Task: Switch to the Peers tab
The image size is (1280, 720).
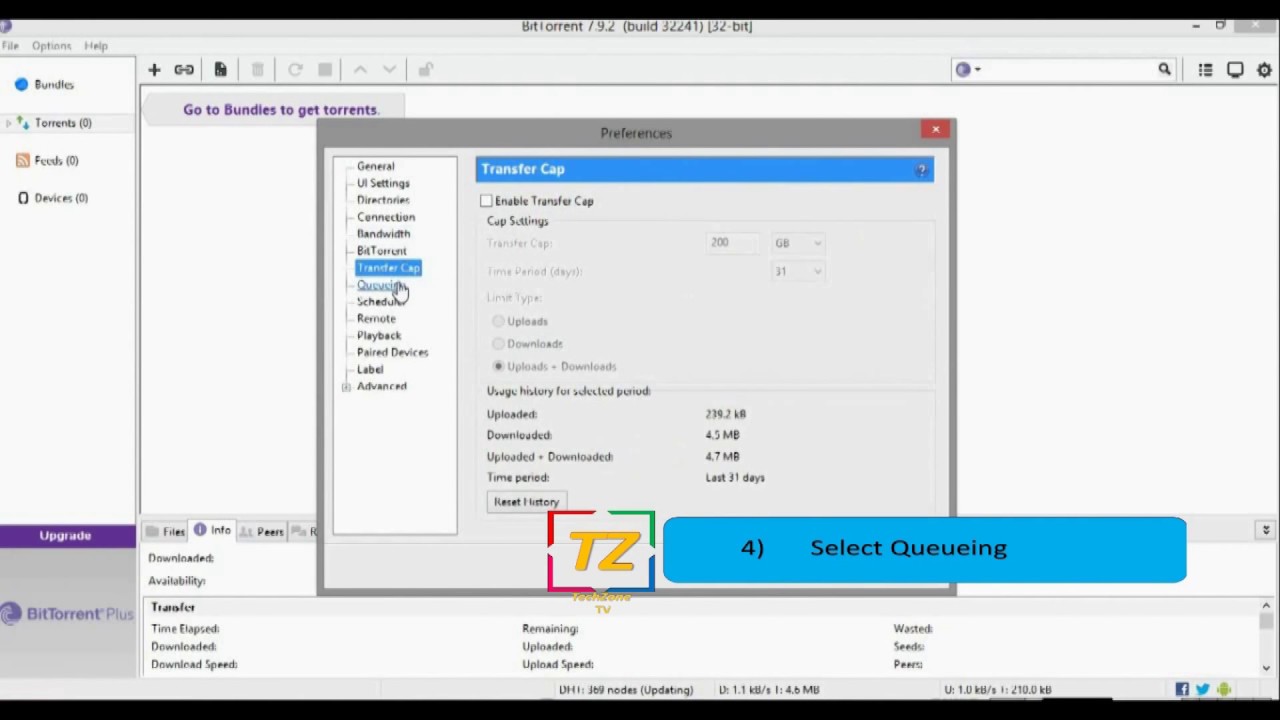Action: coord(263,532)
